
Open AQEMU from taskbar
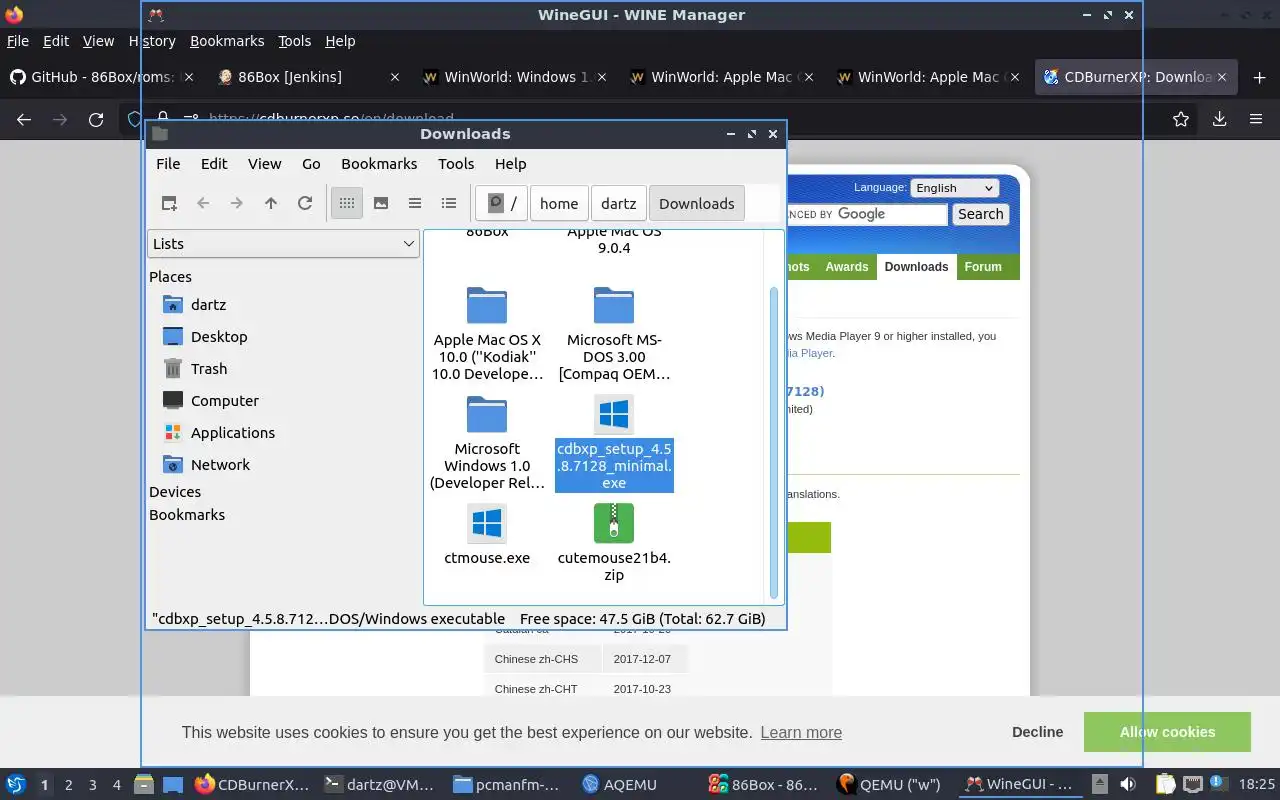(x=618, y=785)
